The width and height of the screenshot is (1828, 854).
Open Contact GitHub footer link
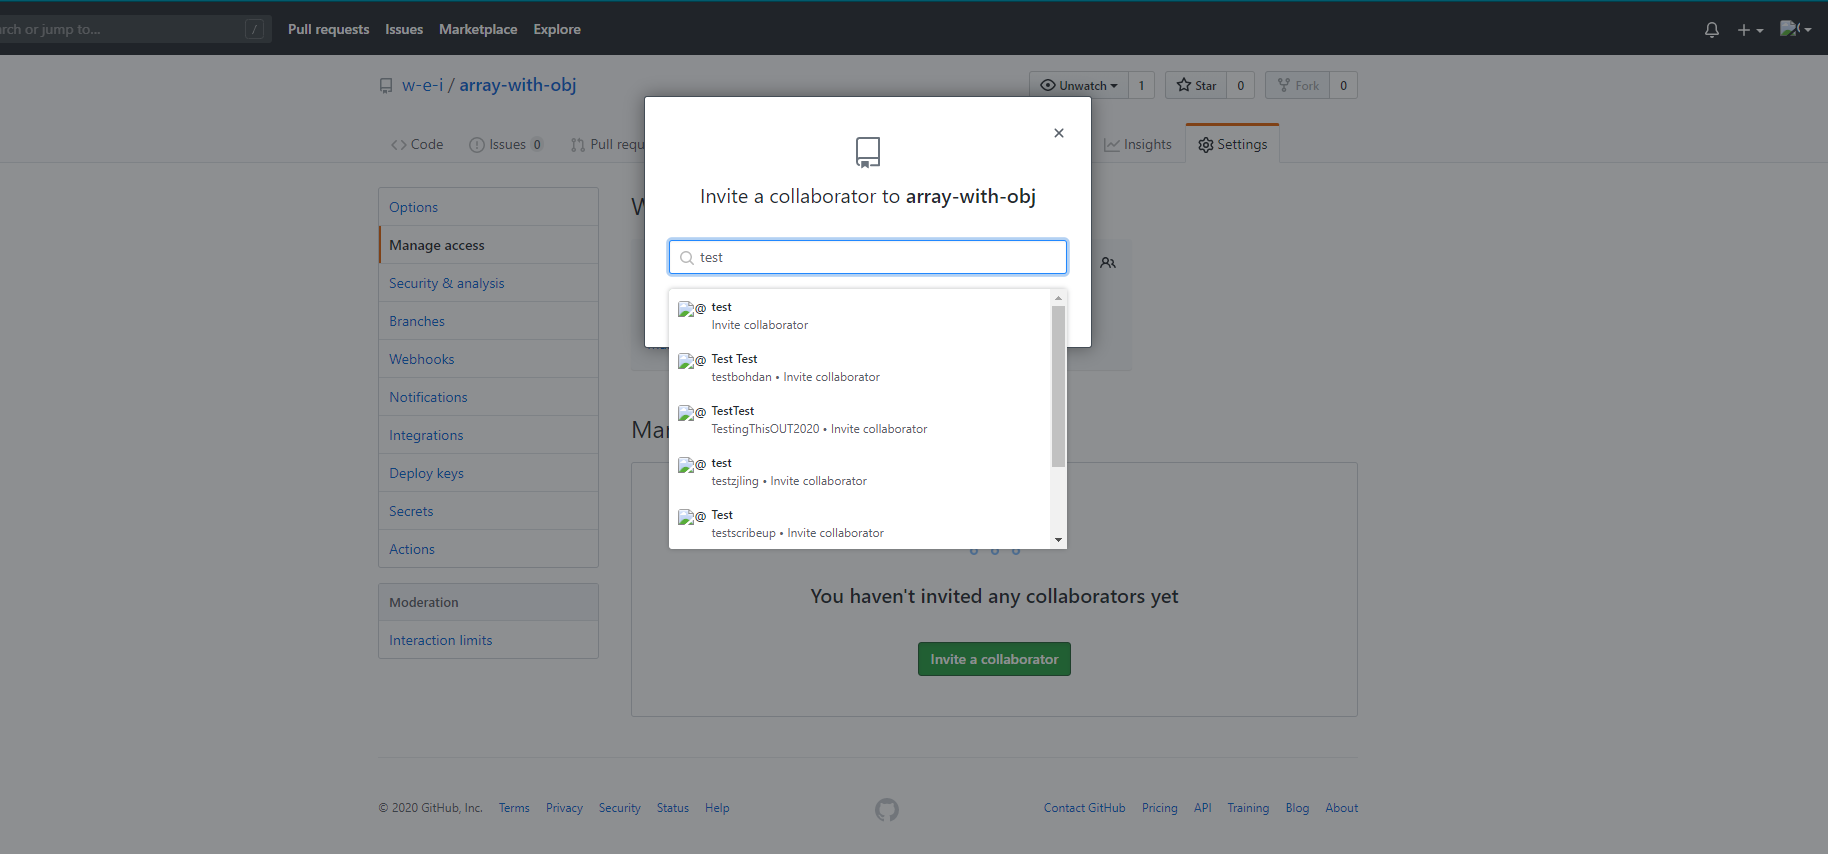click(1085, 808)
